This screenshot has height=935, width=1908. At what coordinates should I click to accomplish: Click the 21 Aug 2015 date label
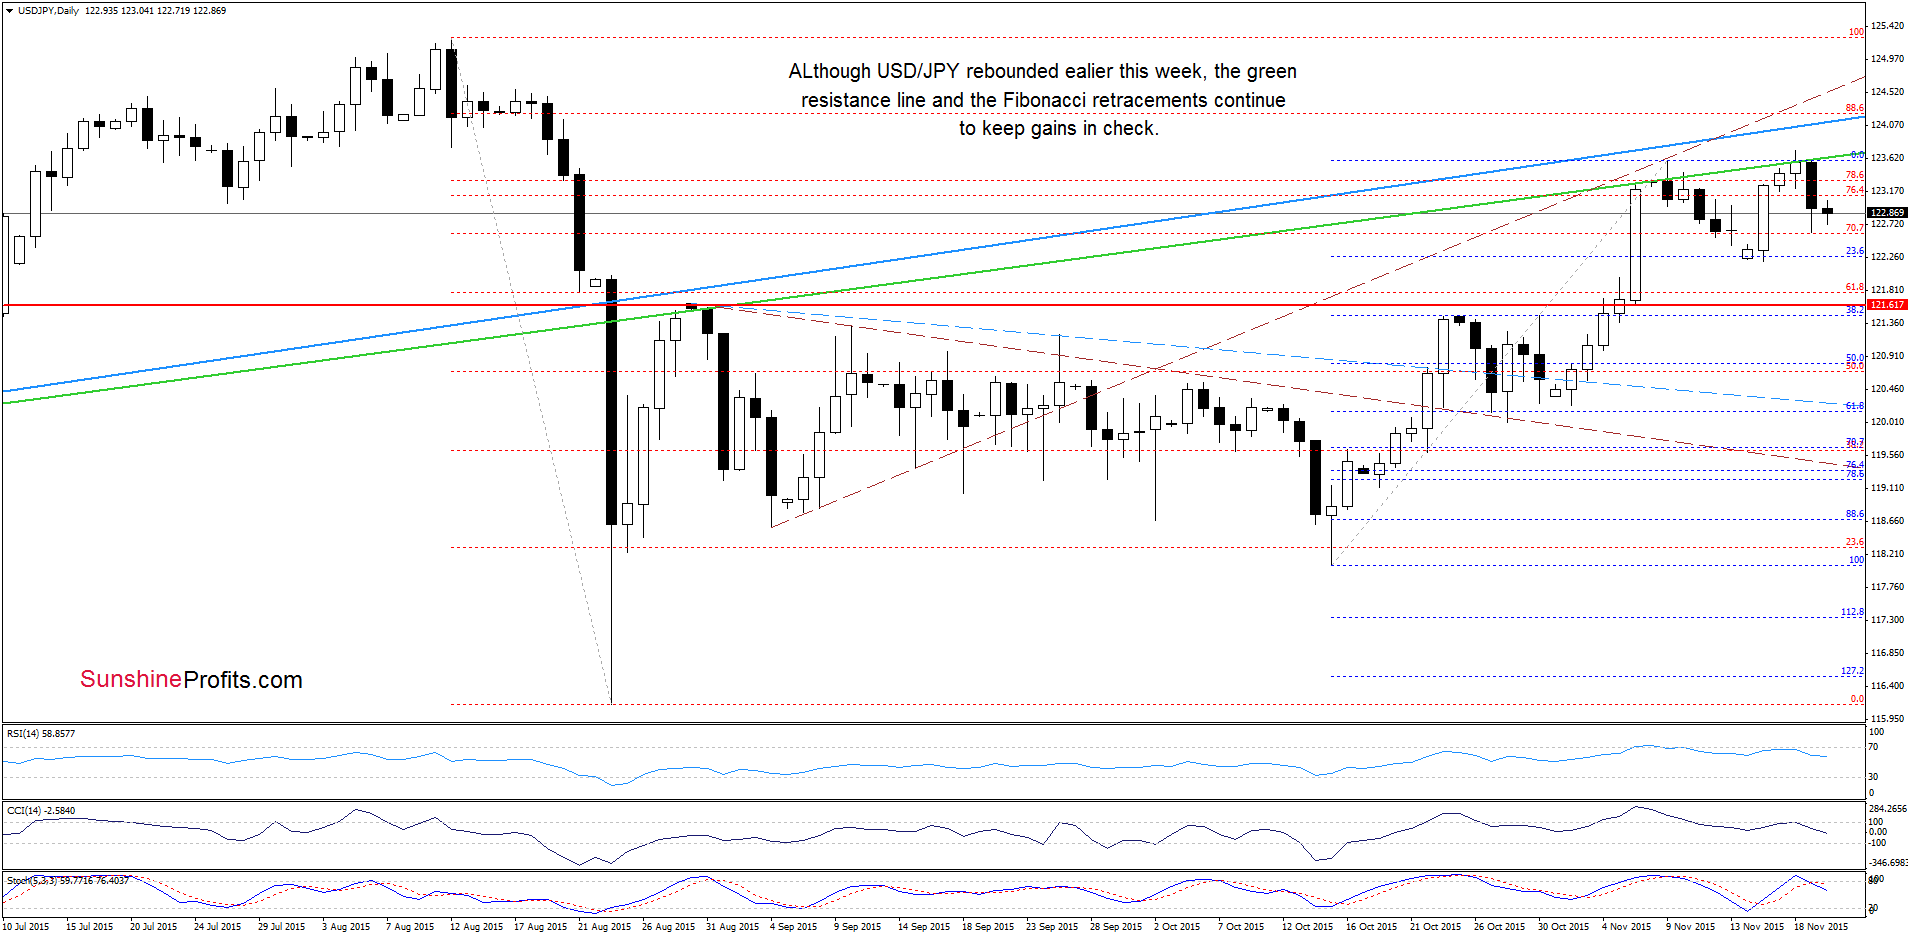[x=604, y=927]
